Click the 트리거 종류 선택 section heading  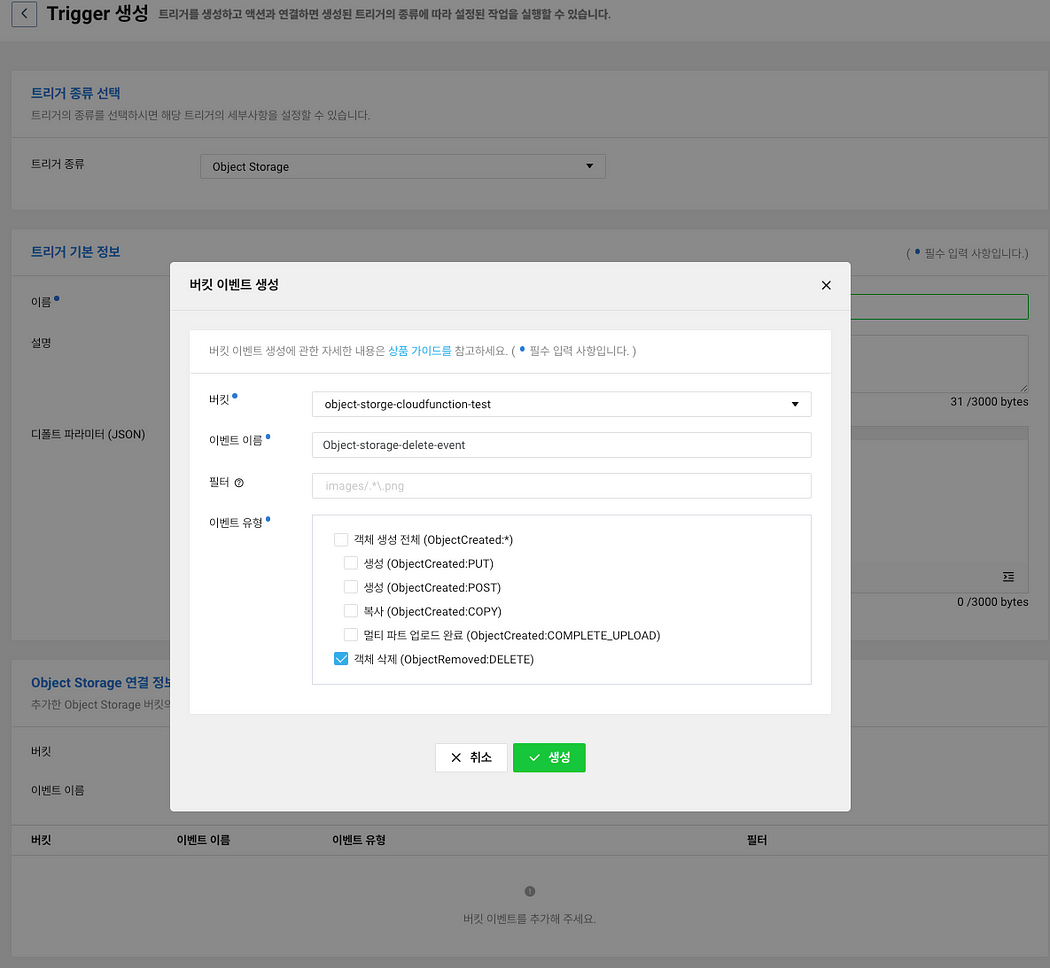(x=76, y=93)
